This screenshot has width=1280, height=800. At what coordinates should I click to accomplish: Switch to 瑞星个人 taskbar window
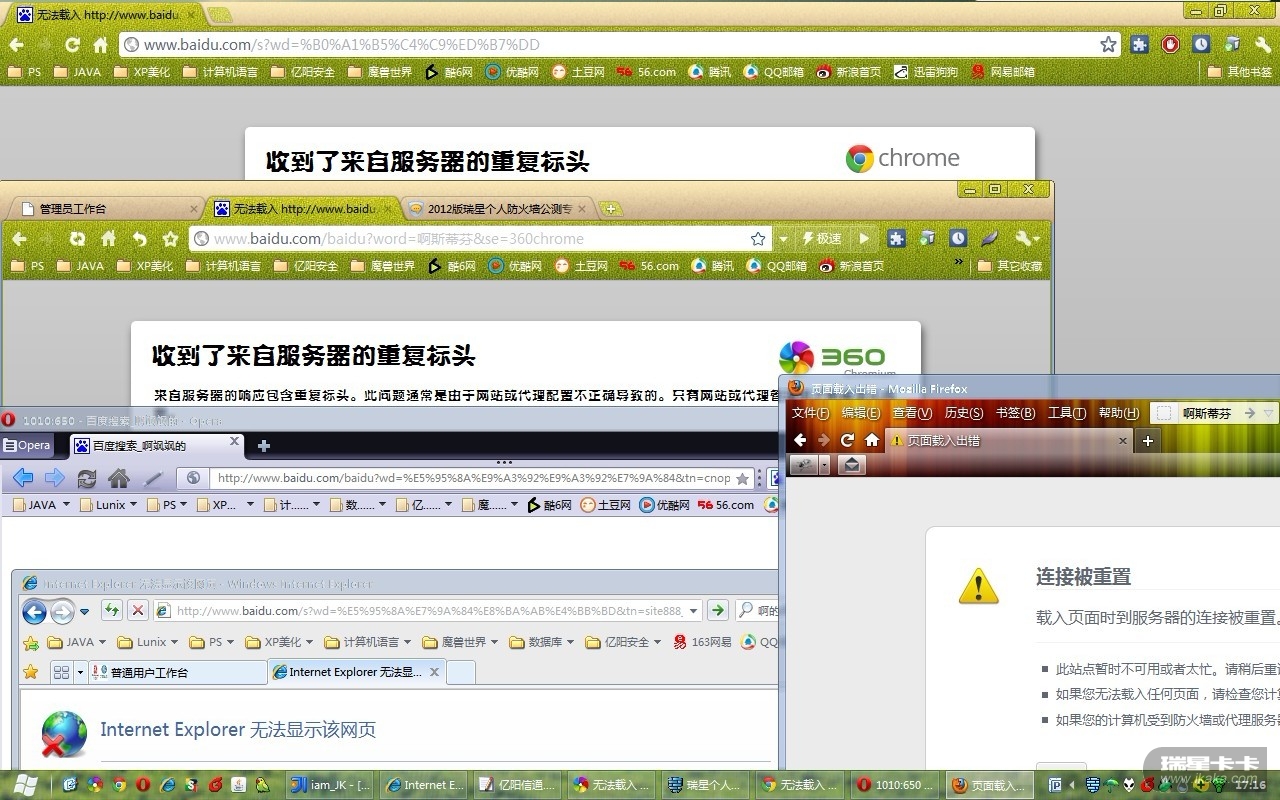point(705,785)
